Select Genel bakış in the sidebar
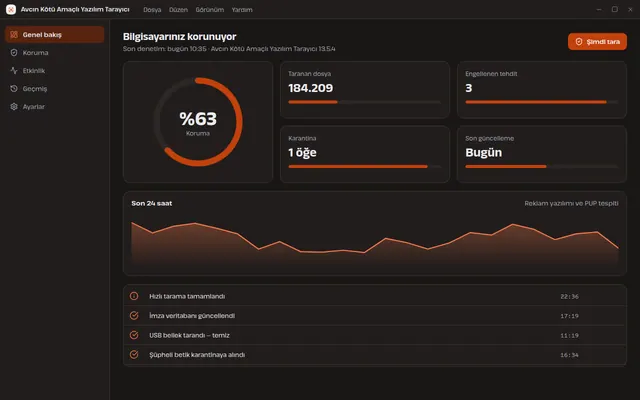The height and width of the screenshot is (400, 640). pyautogui.click(x=55, y=35)
